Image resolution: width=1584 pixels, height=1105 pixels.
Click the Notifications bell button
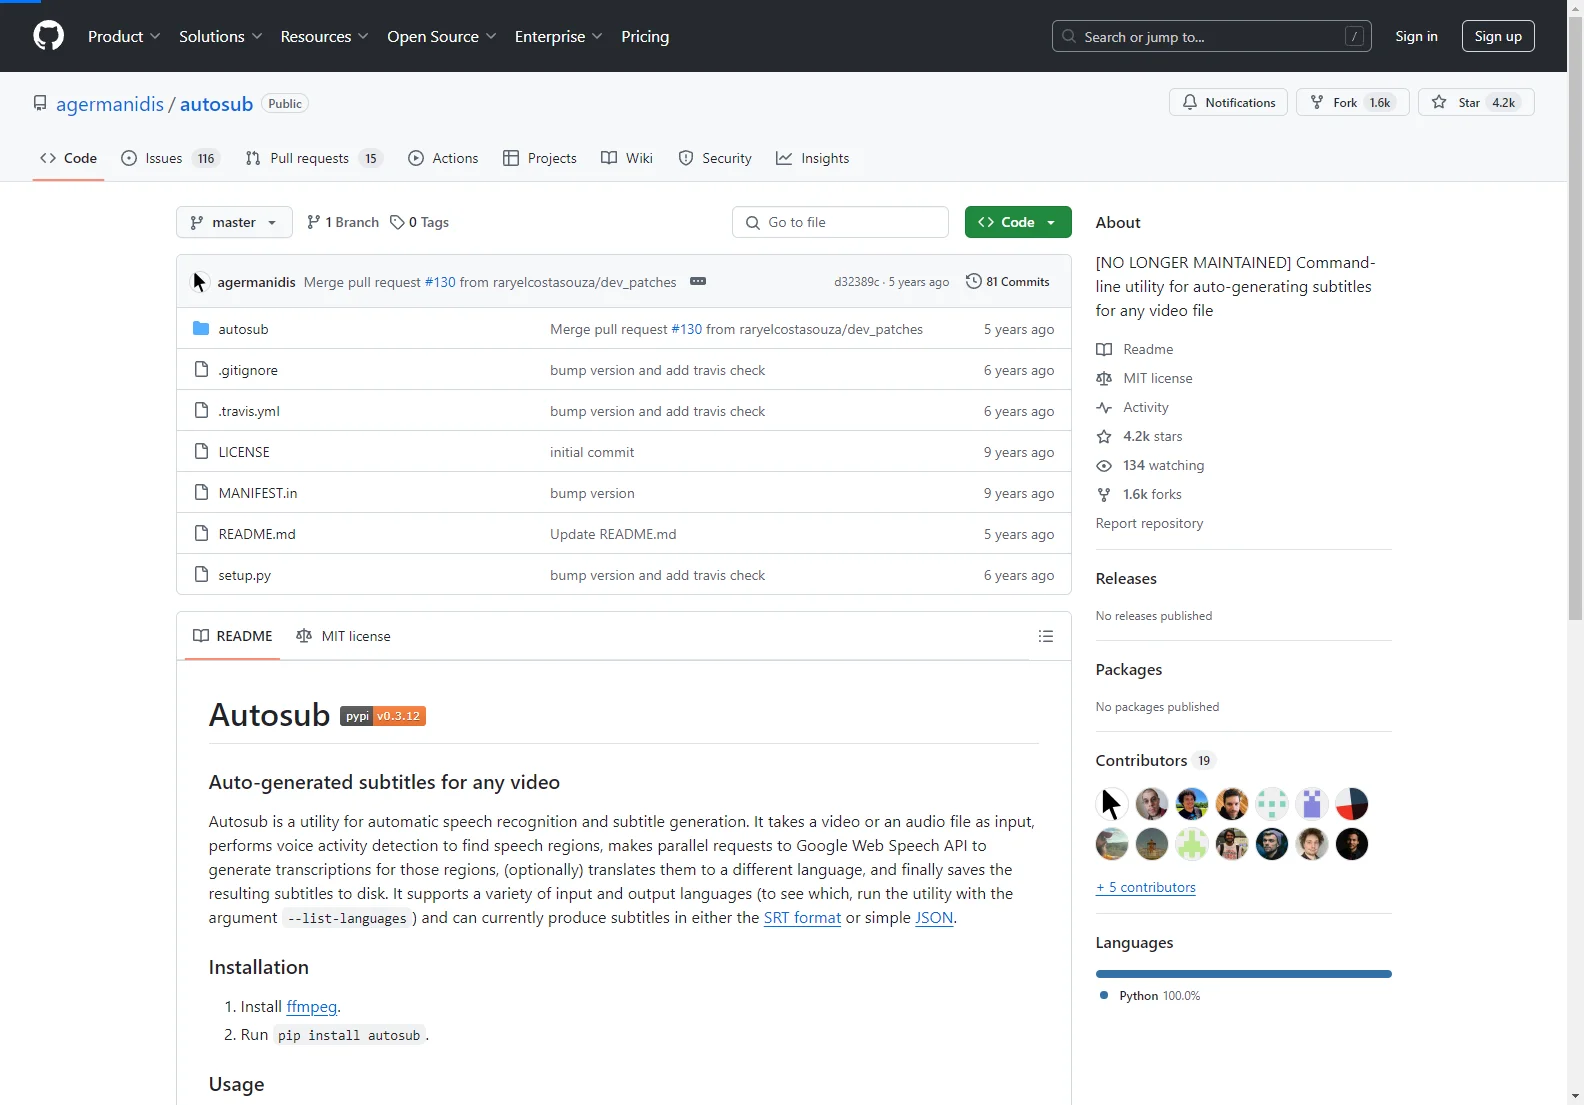(1228, 102)
